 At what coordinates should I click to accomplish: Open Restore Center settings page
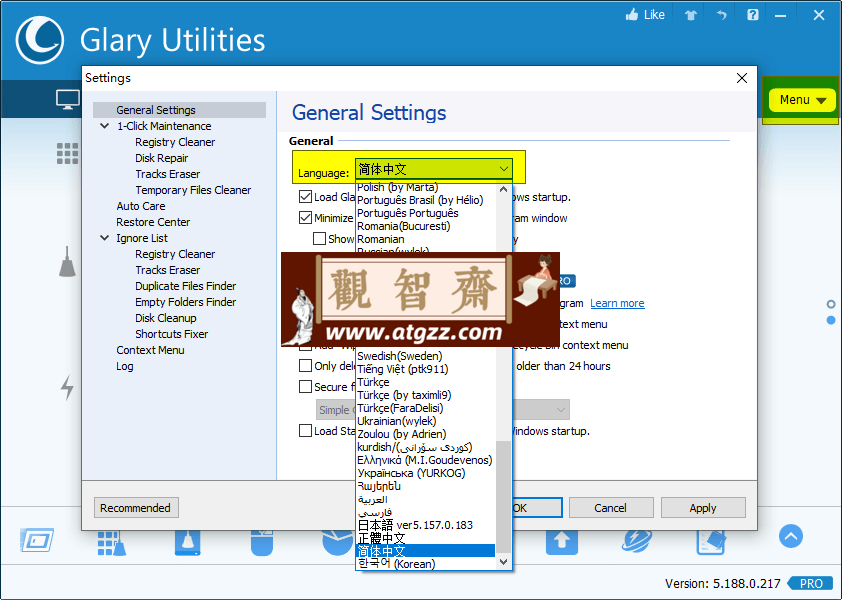click(153, 222)
